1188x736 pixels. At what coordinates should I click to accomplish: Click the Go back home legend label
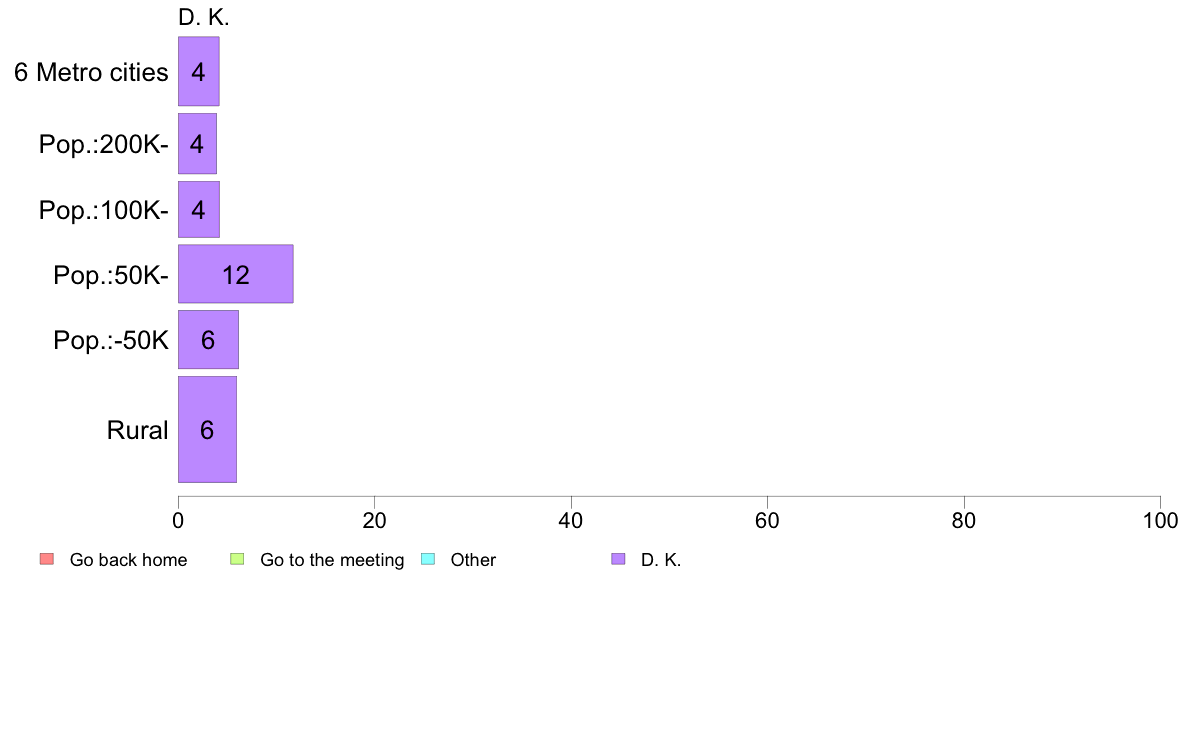click(x=128, y=560)
